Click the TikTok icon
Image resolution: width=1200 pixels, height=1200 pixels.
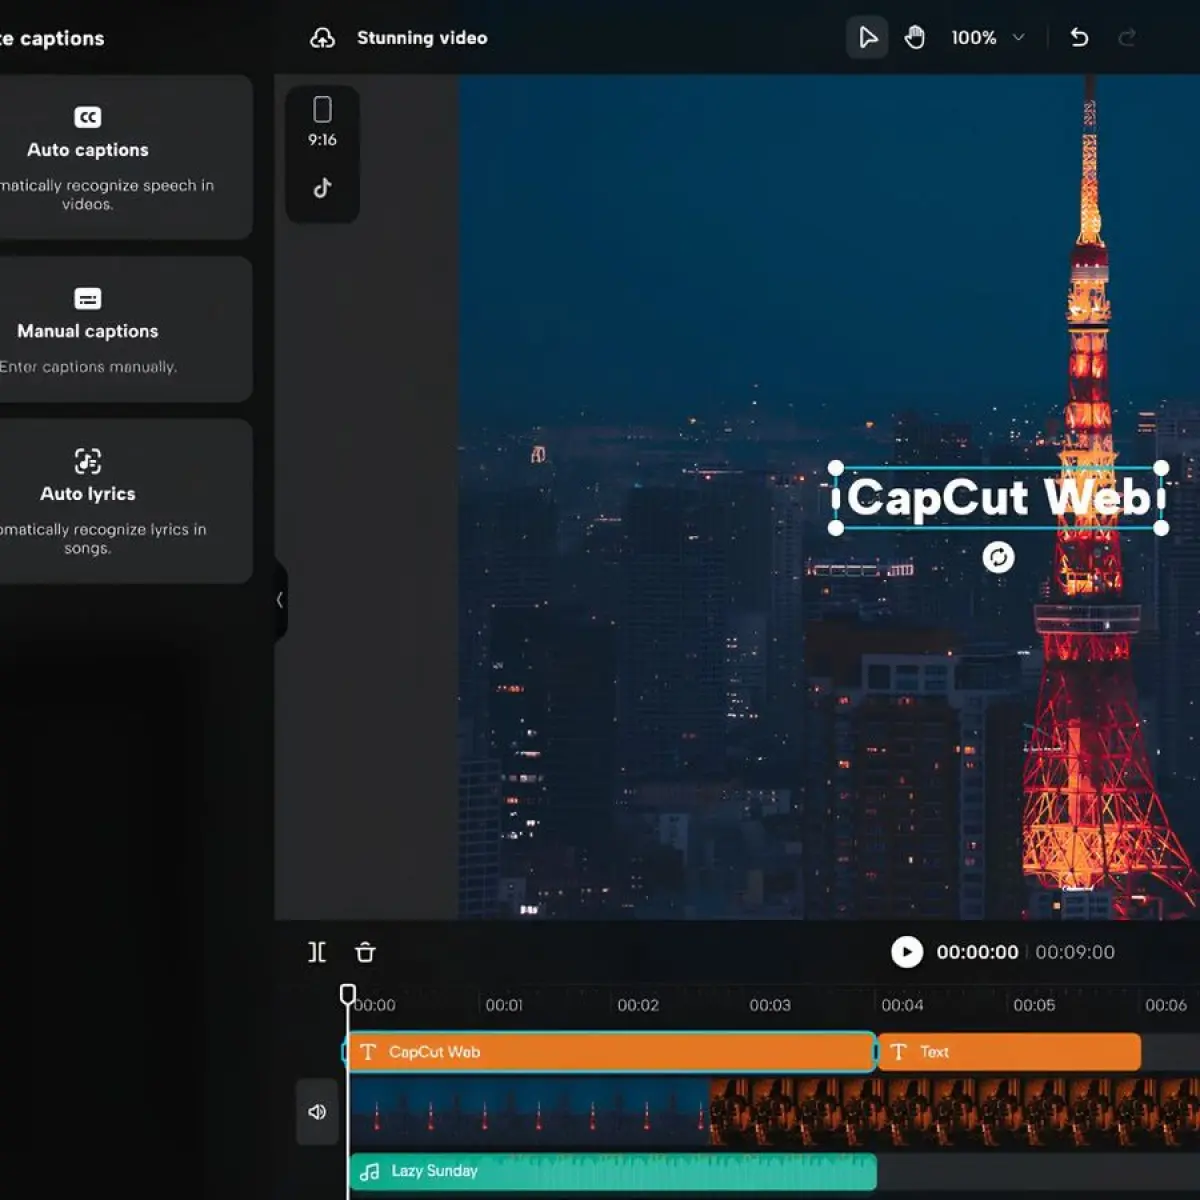click(x=322, y=188)
